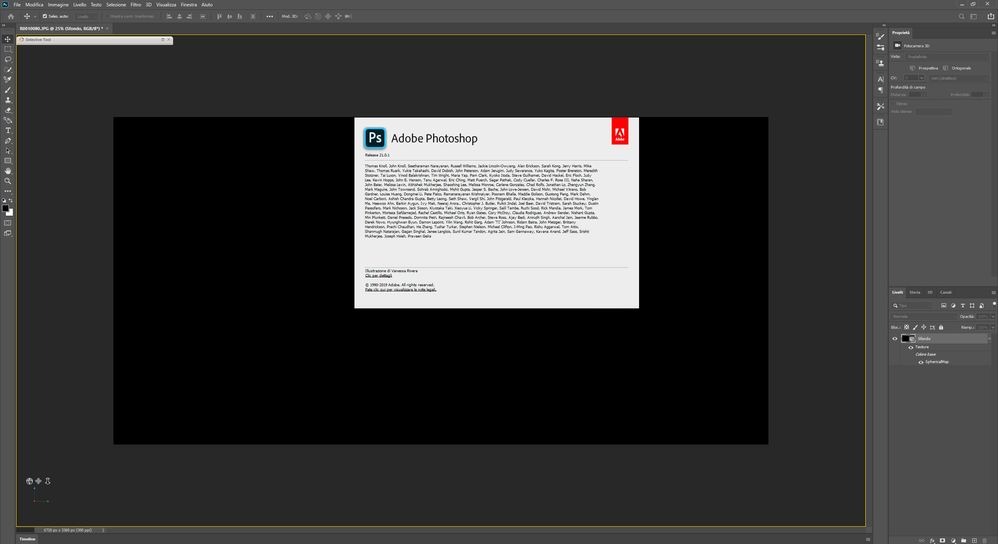Open the Clone Source panel icon
The image size is (998, 544).
tap(880, 64)
